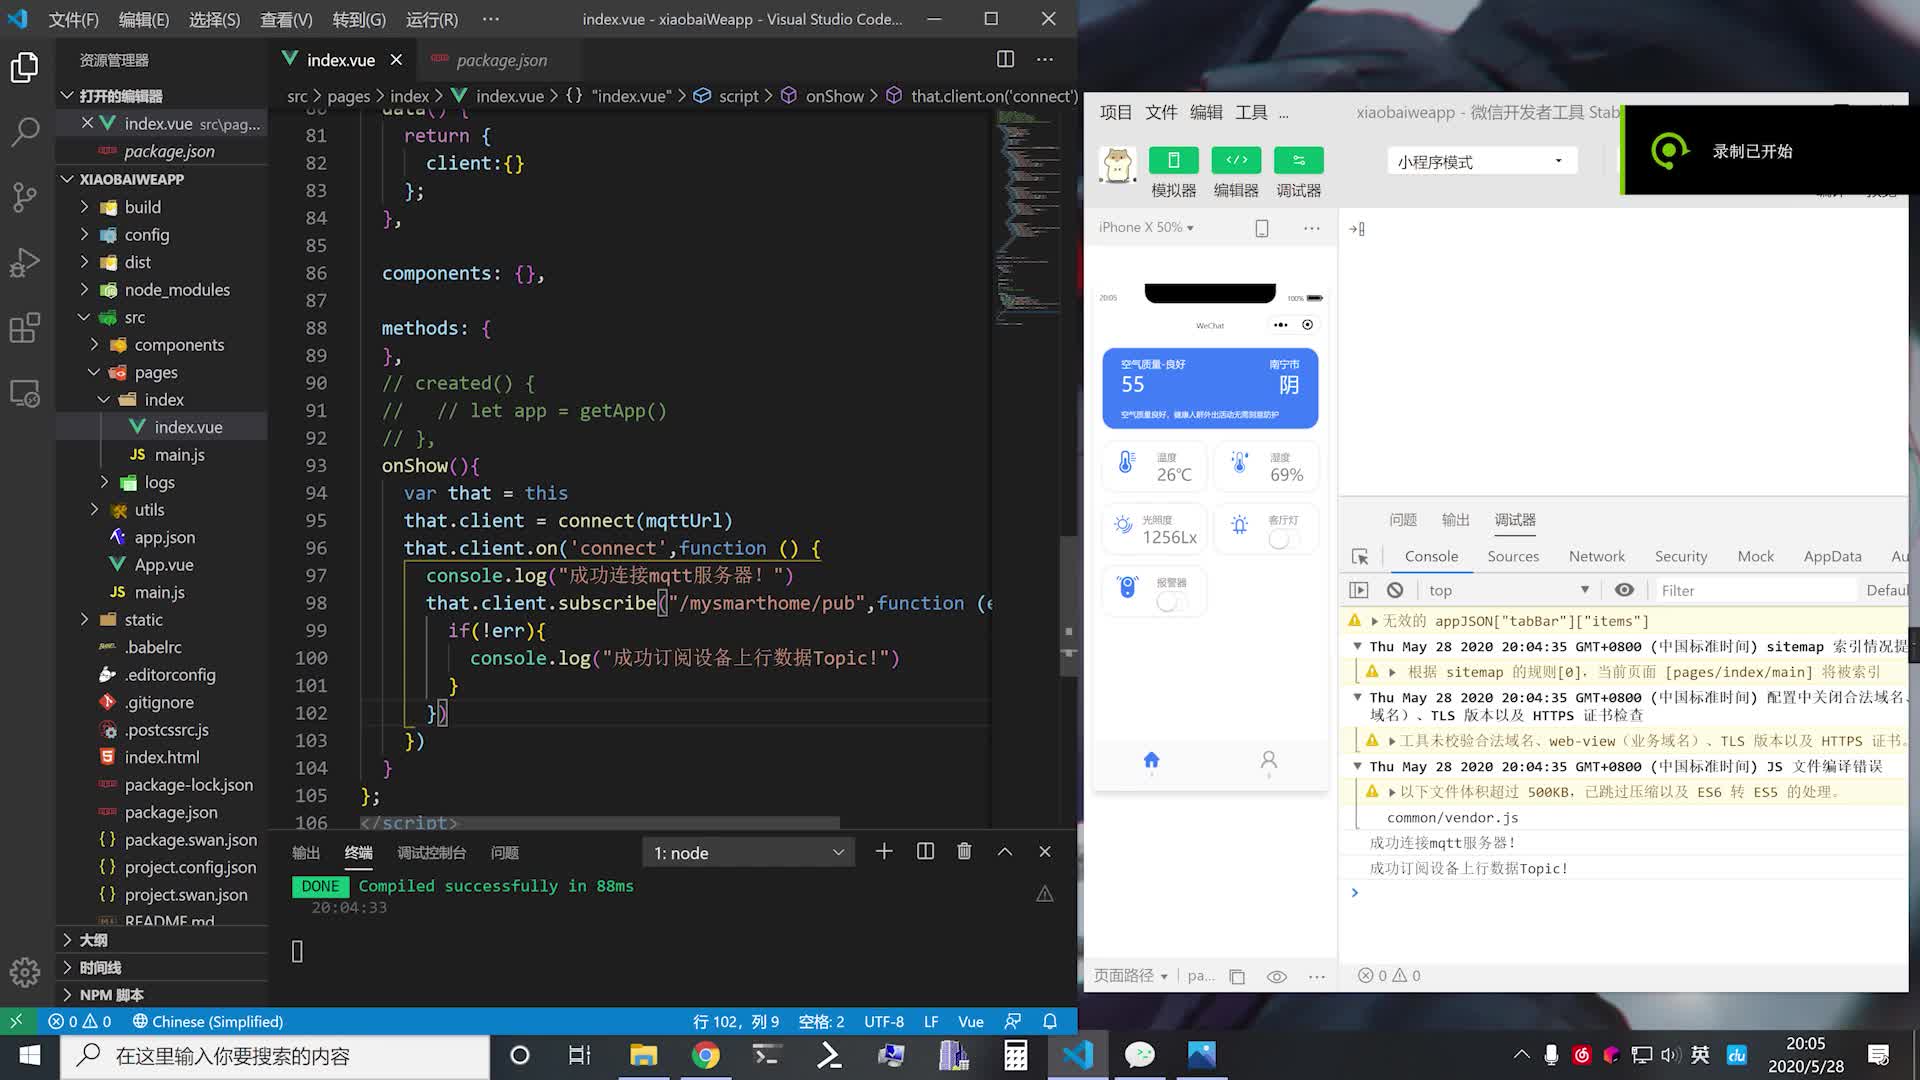Click the device rotate icon in simulator toolbar
The image size is (1920, 1080).
(1262, 228)
